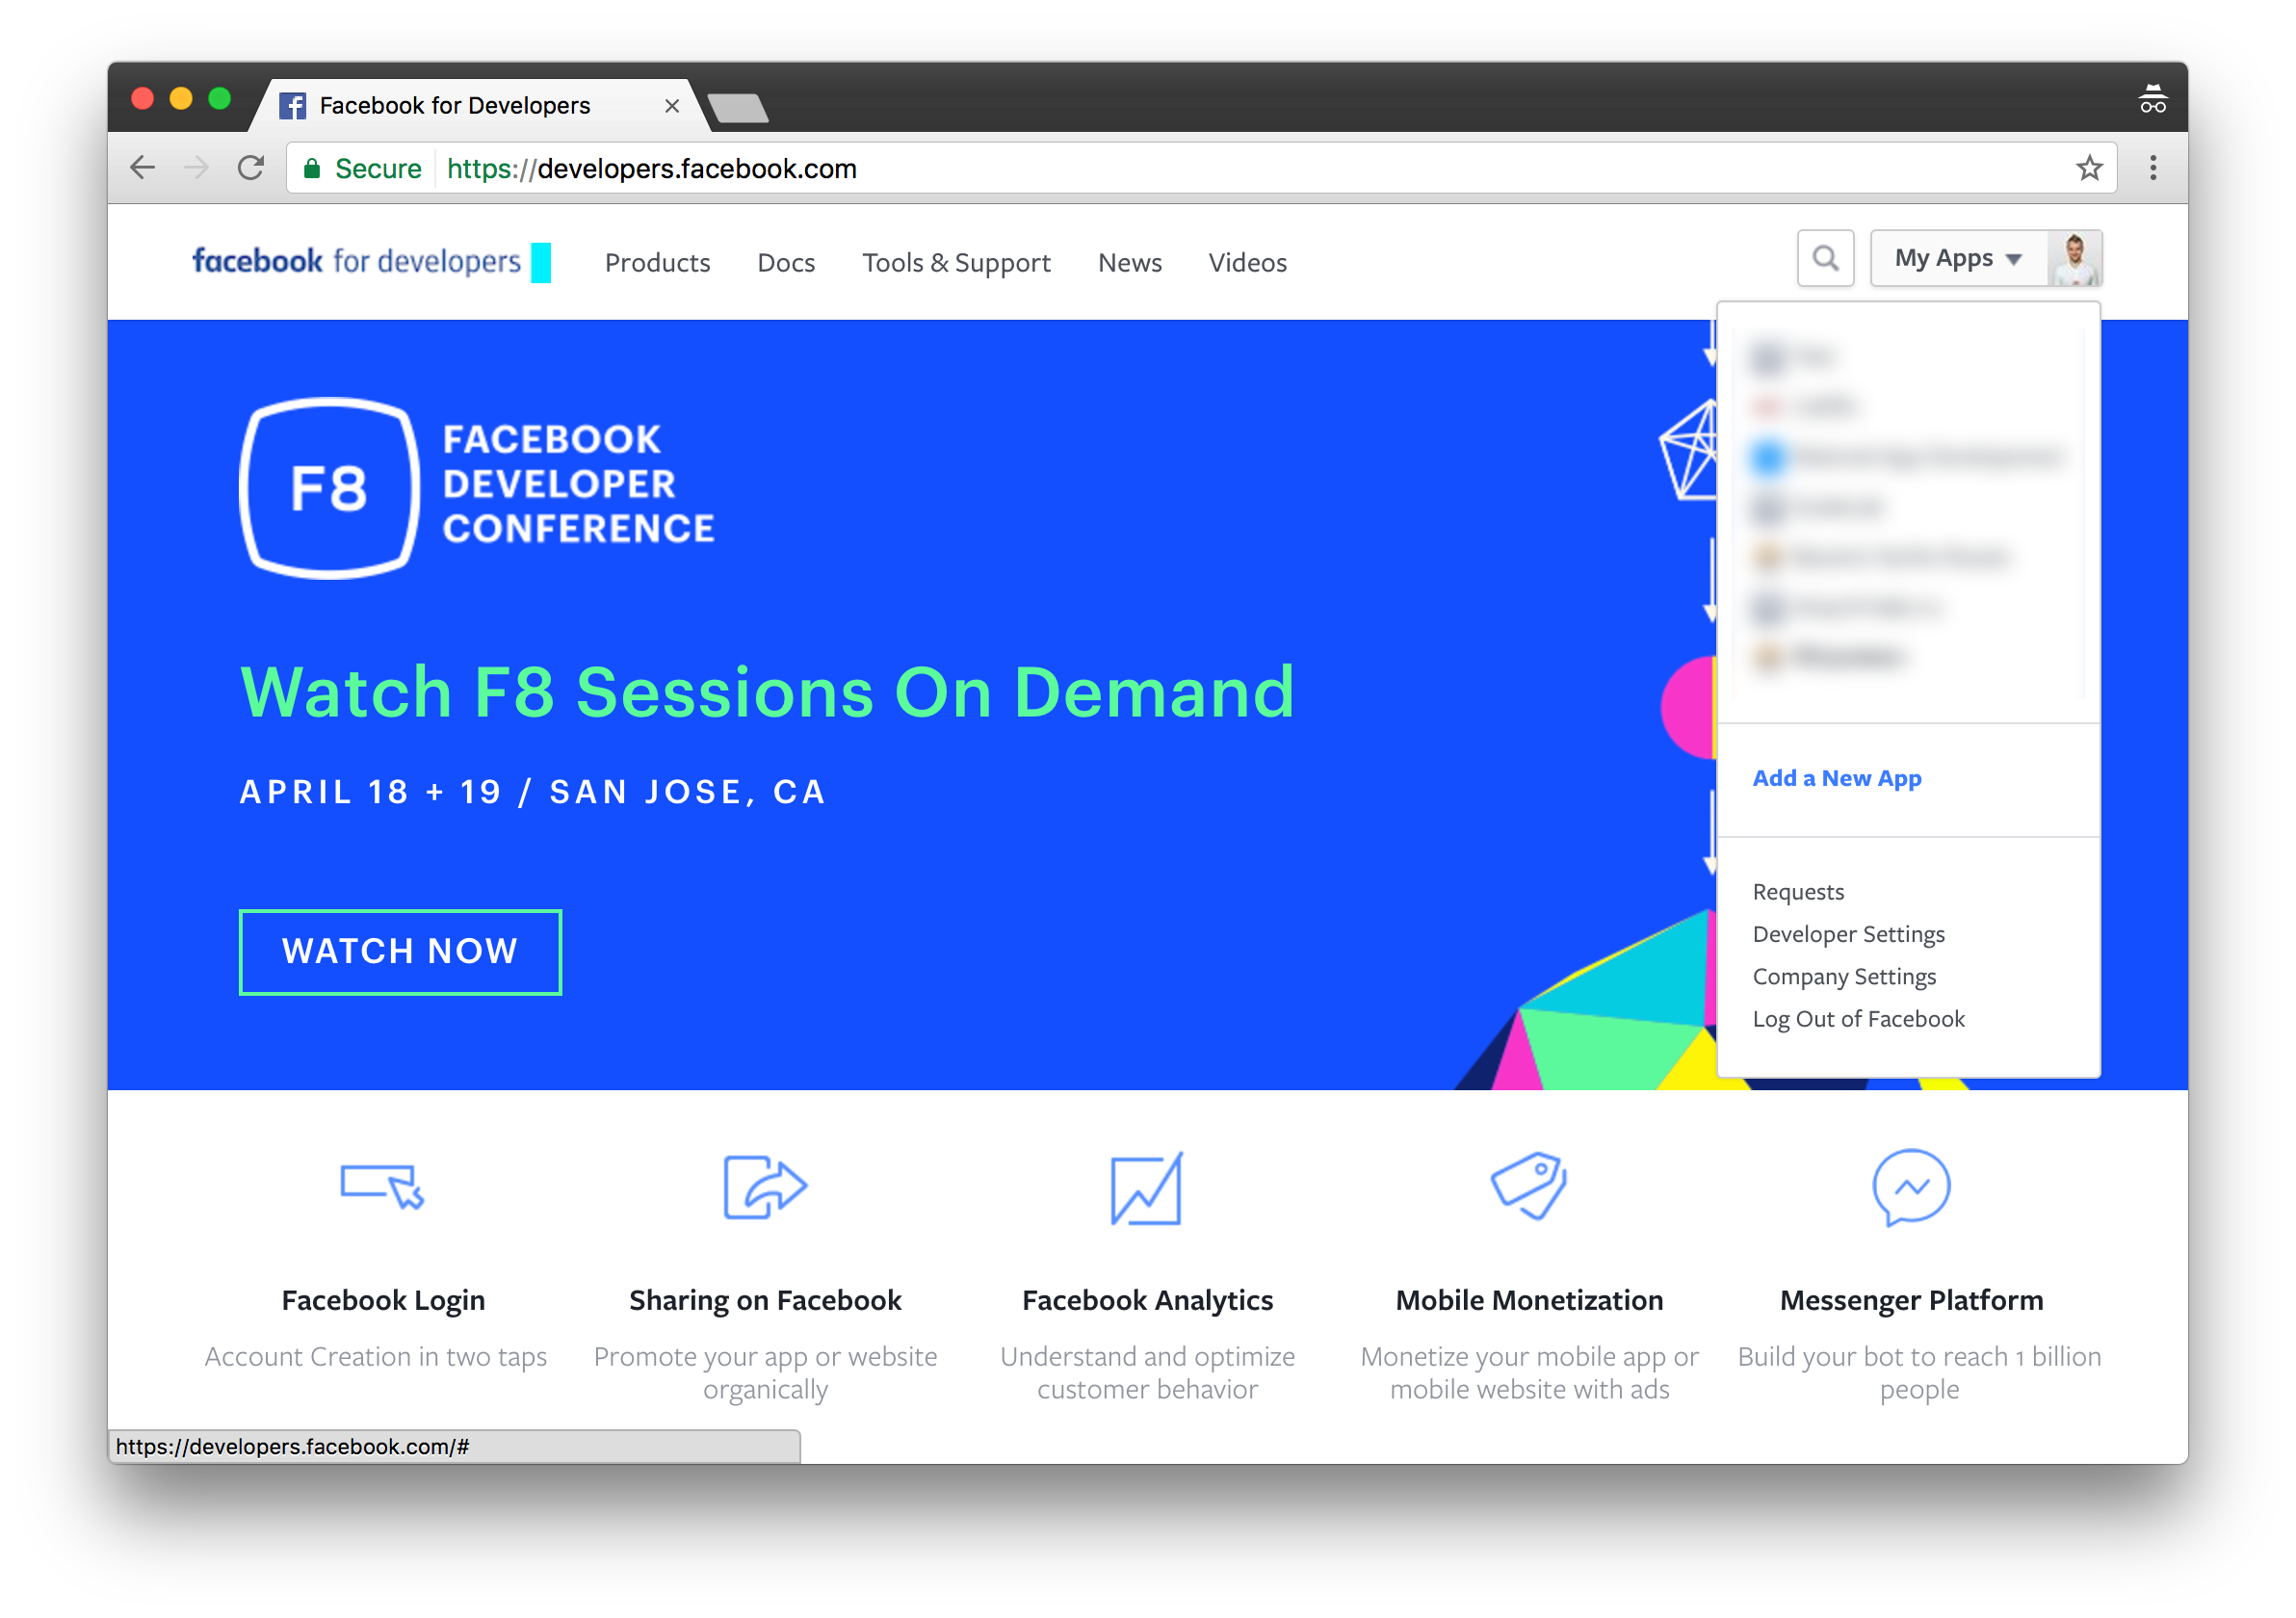Click the incognito mode indicator
2296x1618 pixels.
[x=2152, y=99]
